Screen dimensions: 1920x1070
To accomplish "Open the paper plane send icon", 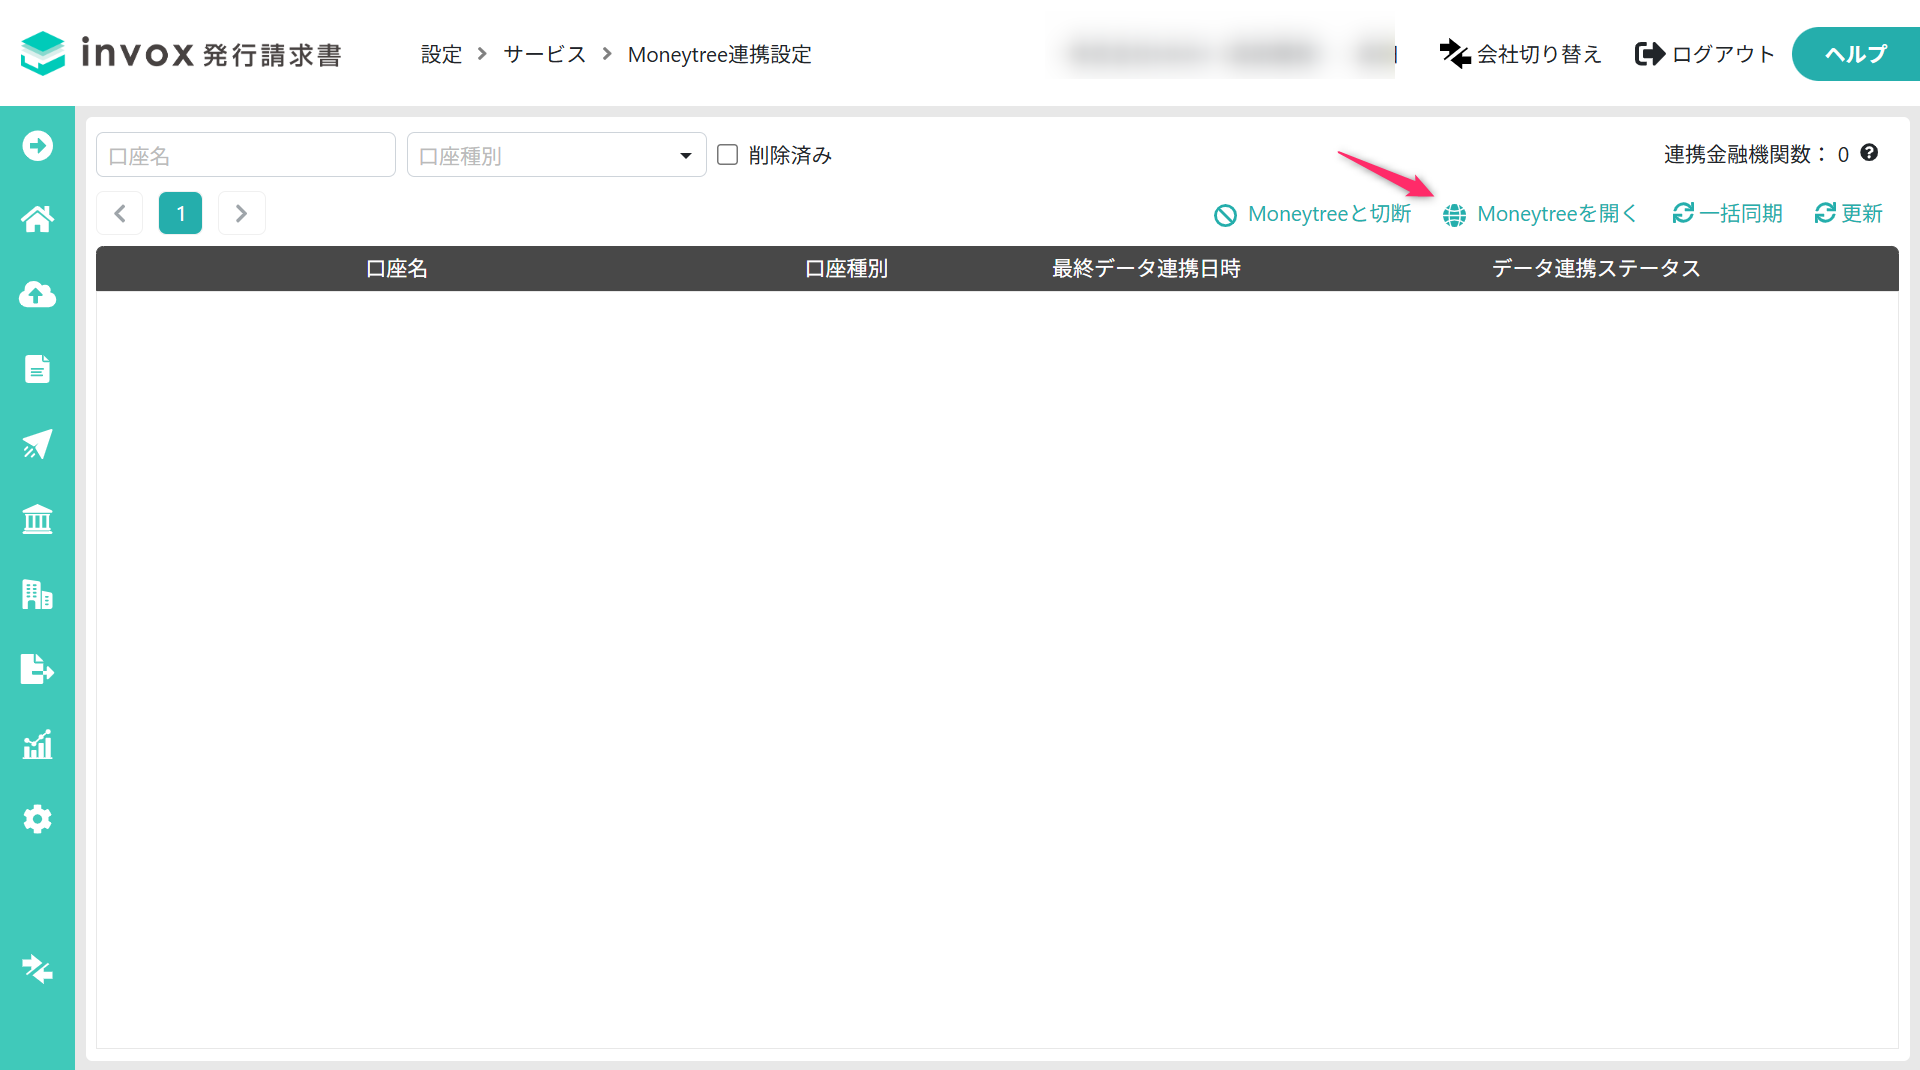I will pyautogui.click(x=38, y=444).
